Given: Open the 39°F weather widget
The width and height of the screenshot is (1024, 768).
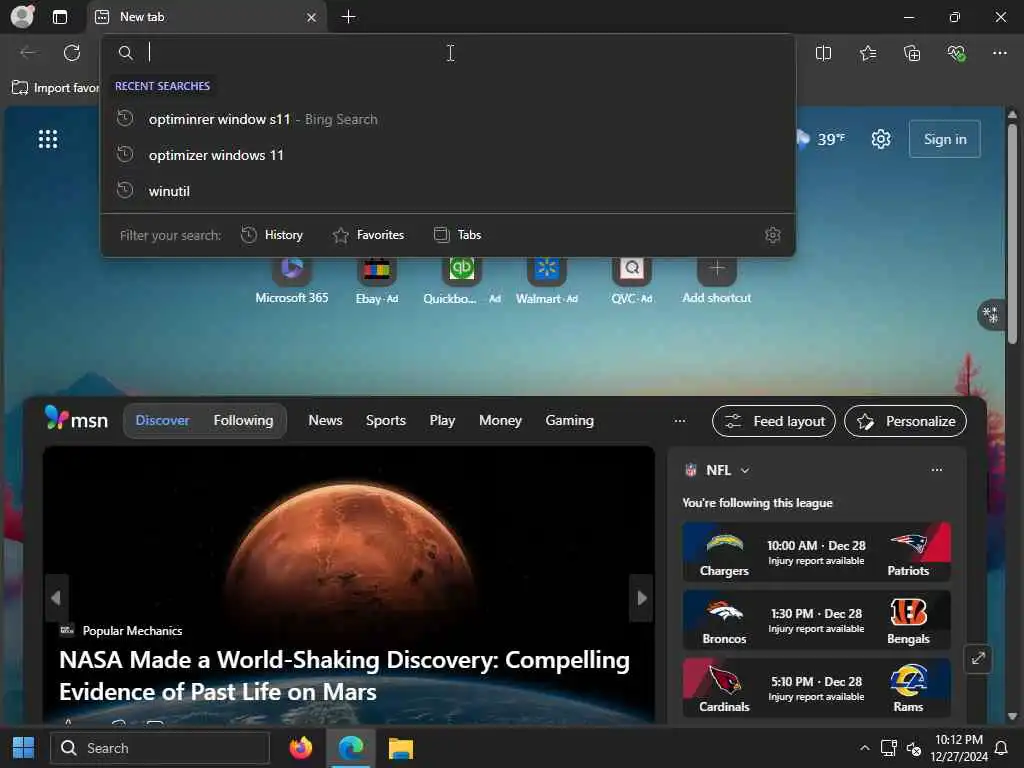Looking at the screenshot, I should pos(820,139).
